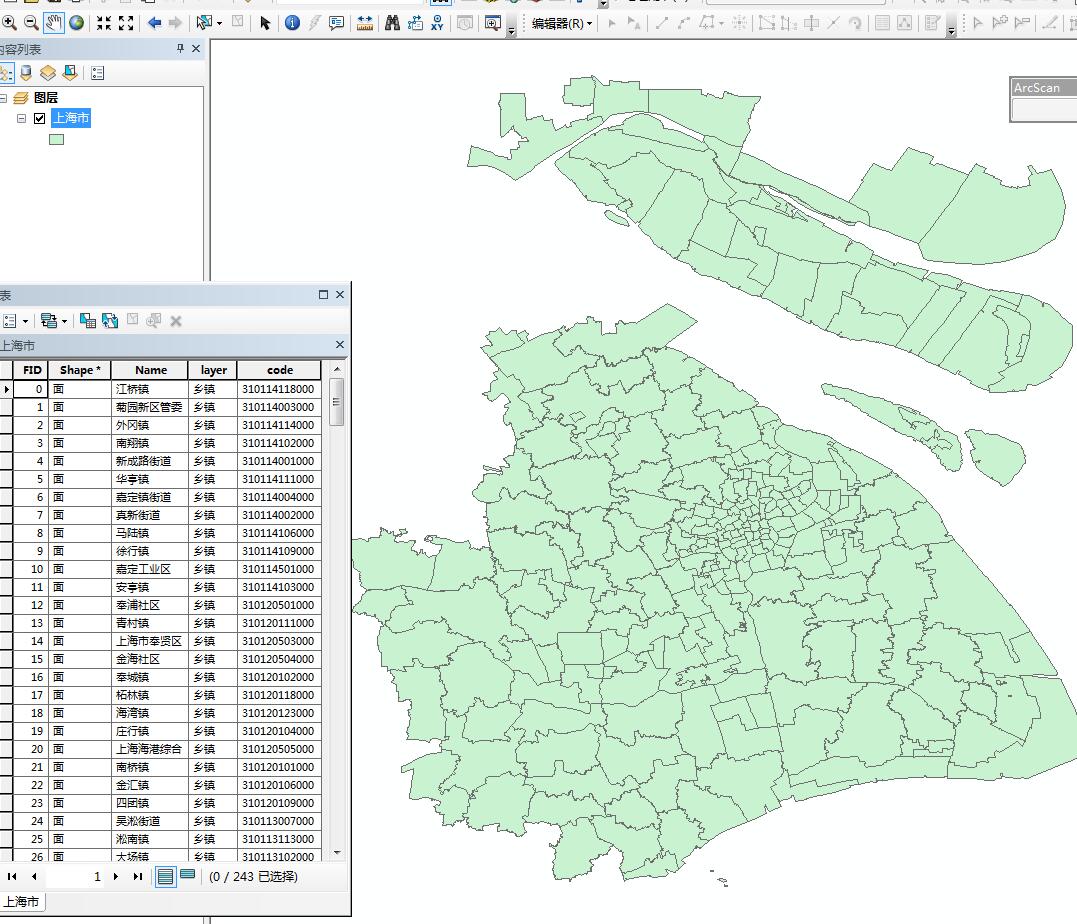Screen dimensions: 1077x924
Task: Collapse the 上海市 layer in the contents list
Action: pyautogui.click(x=22, y=117)
